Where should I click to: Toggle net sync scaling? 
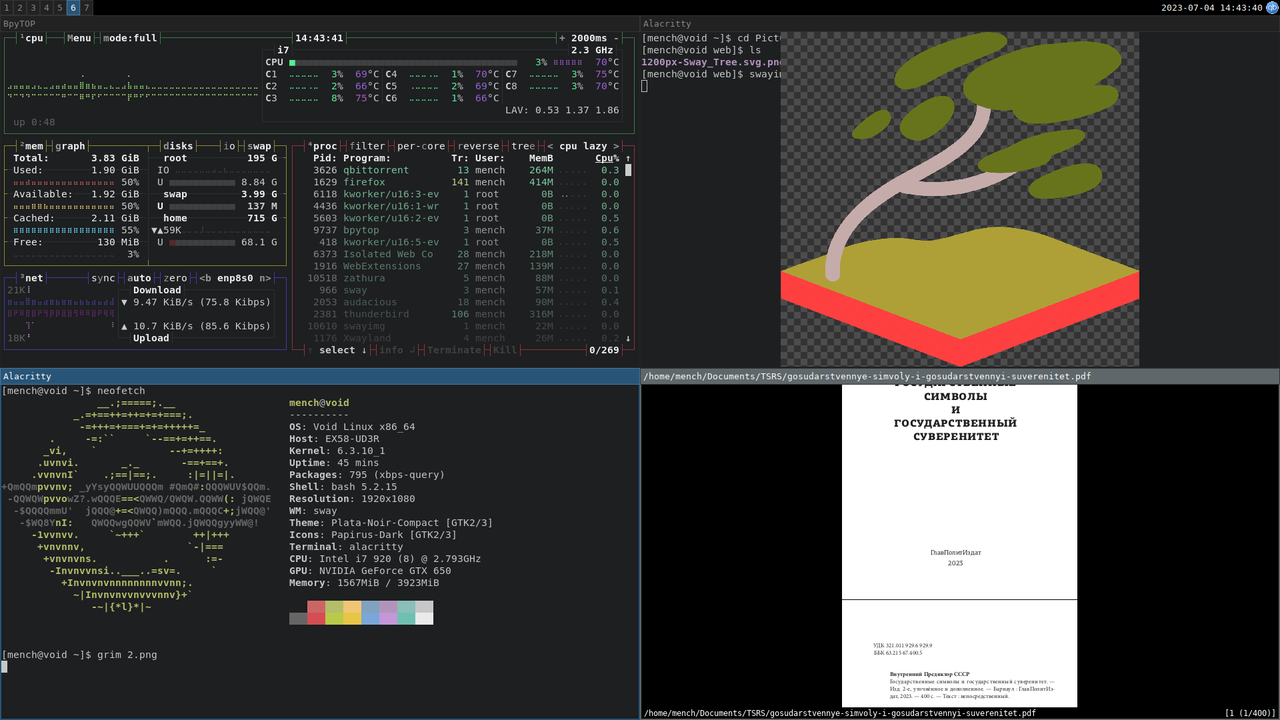click(103, 278)
